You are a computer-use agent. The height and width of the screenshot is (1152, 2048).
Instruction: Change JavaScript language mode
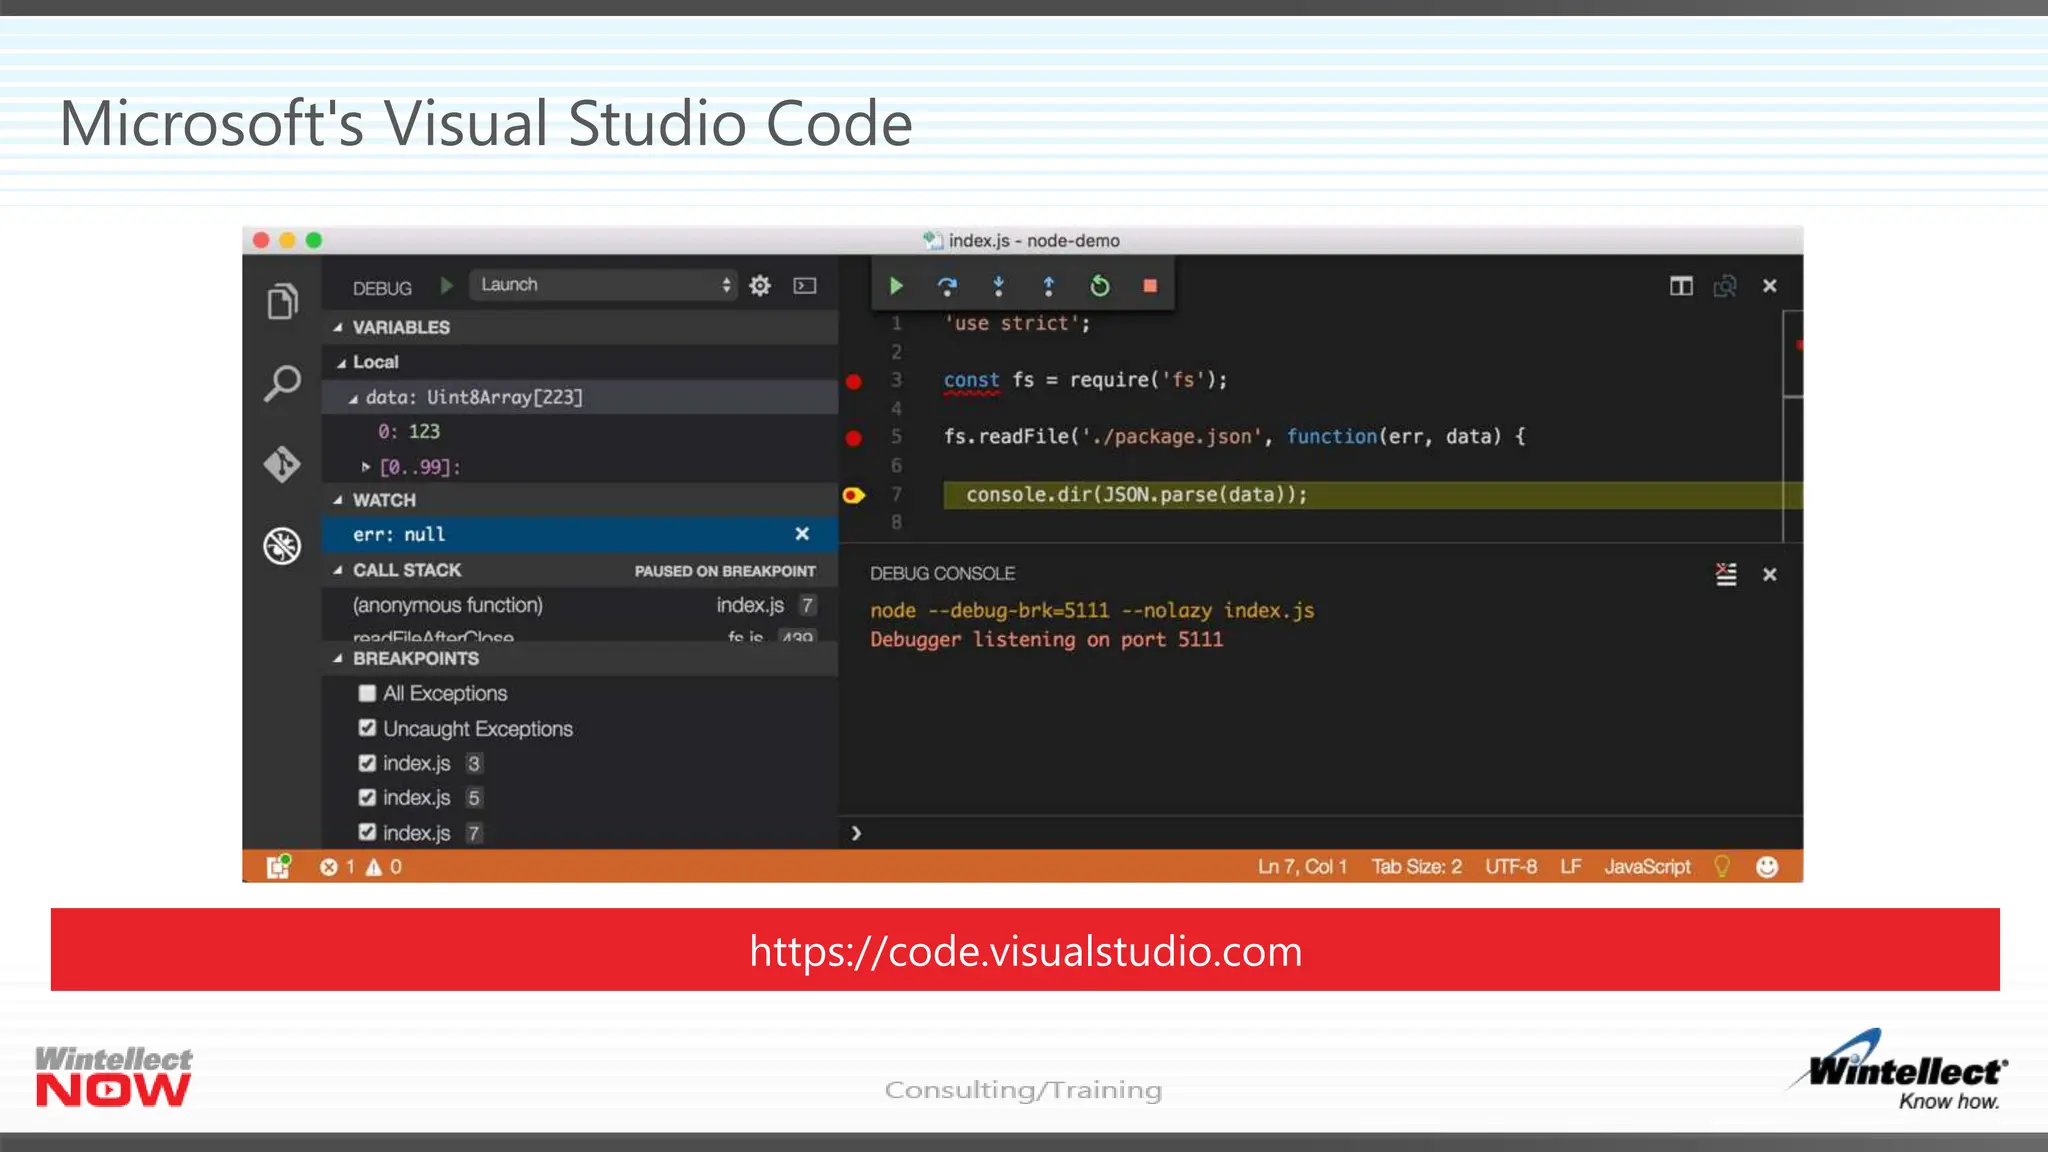(x=1647, y=867)
